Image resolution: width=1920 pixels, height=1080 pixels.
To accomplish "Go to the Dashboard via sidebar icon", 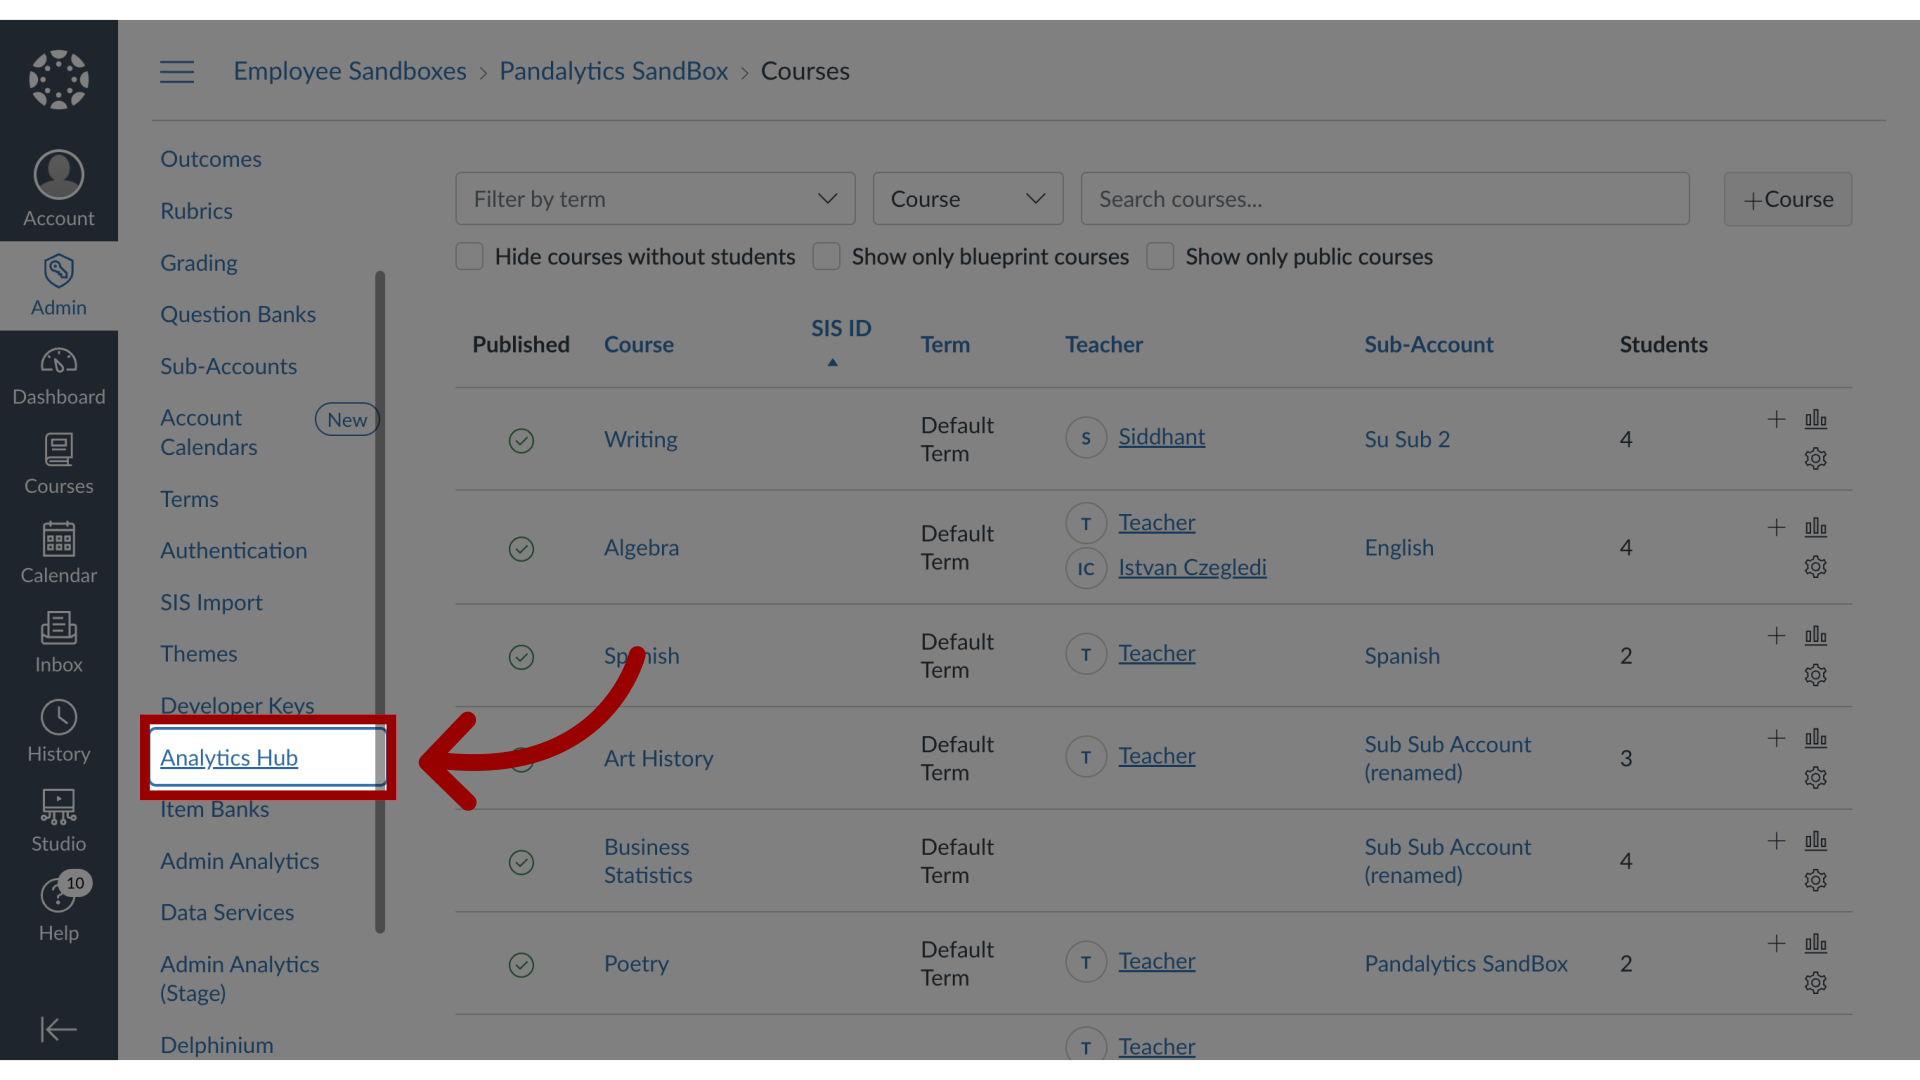I will 58,375.
